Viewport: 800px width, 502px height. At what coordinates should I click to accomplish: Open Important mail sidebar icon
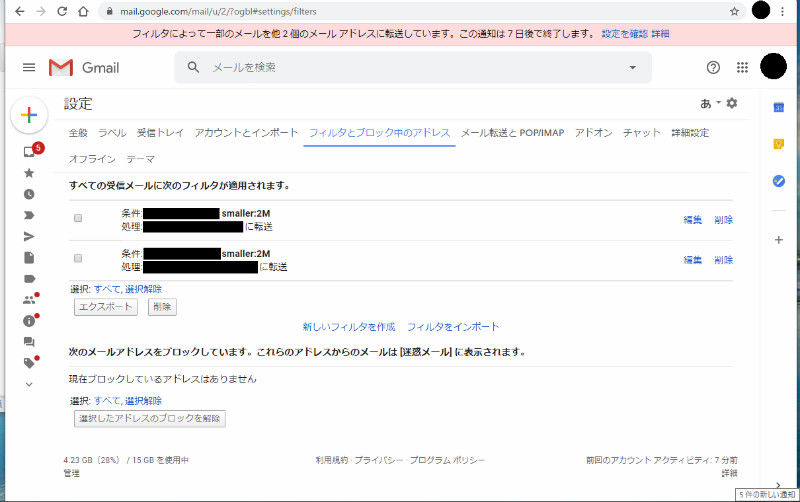[x=29, y=215]
